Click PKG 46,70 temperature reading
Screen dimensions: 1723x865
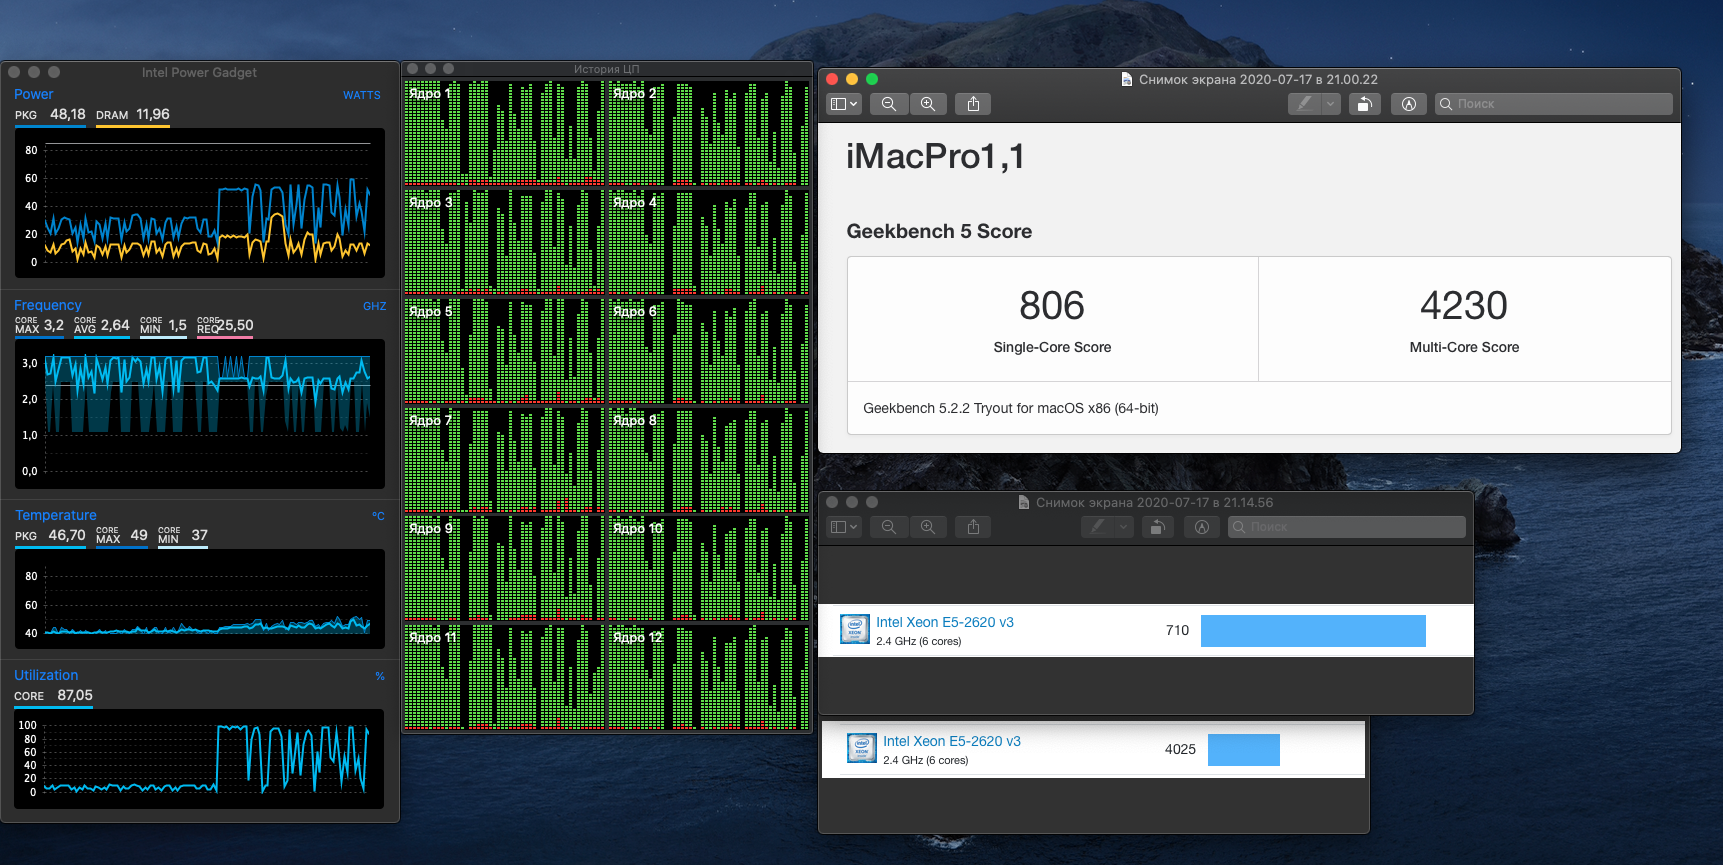[50, 536]
